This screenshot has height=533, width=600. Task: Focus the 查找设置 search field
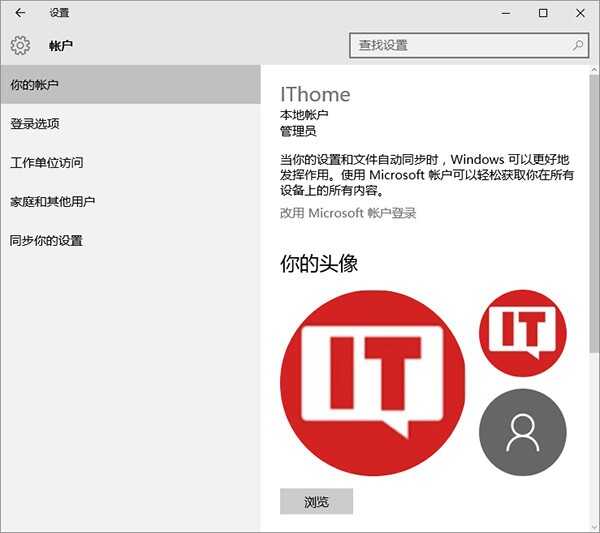(x=460, y=45)
